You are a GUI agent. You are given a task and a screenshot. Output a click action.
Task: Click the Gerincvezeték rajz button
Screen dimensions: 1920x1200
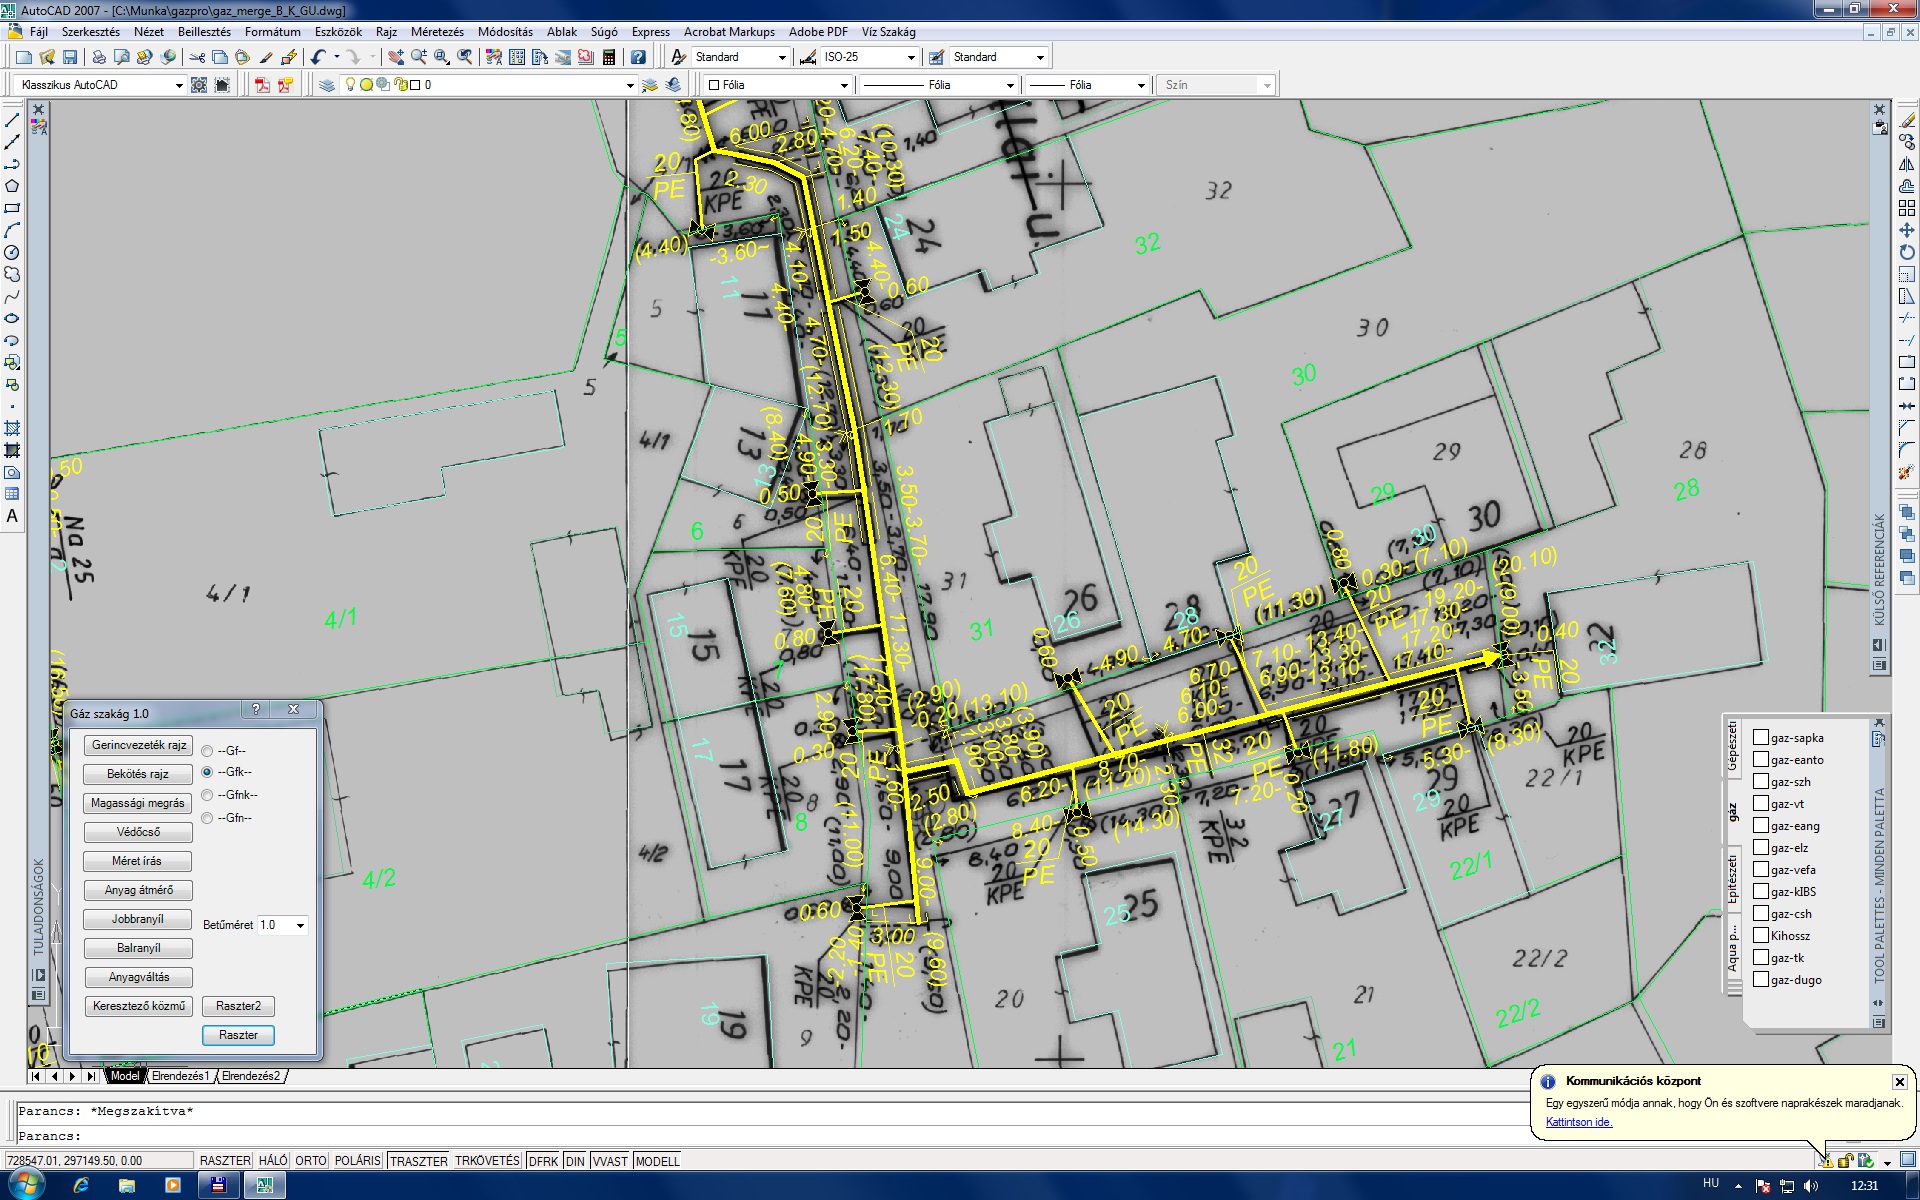click(139, 745)
